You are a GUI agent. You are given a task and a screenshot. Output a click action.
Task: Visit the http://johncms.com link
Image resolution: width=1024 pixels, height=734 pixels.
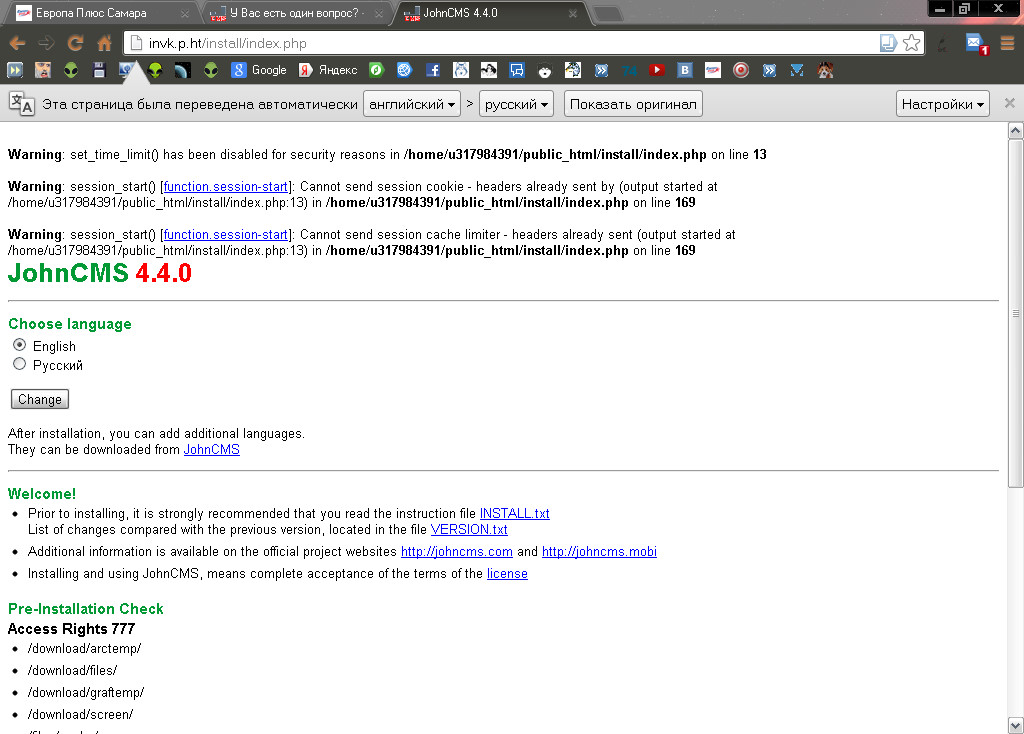coord(456,552)
